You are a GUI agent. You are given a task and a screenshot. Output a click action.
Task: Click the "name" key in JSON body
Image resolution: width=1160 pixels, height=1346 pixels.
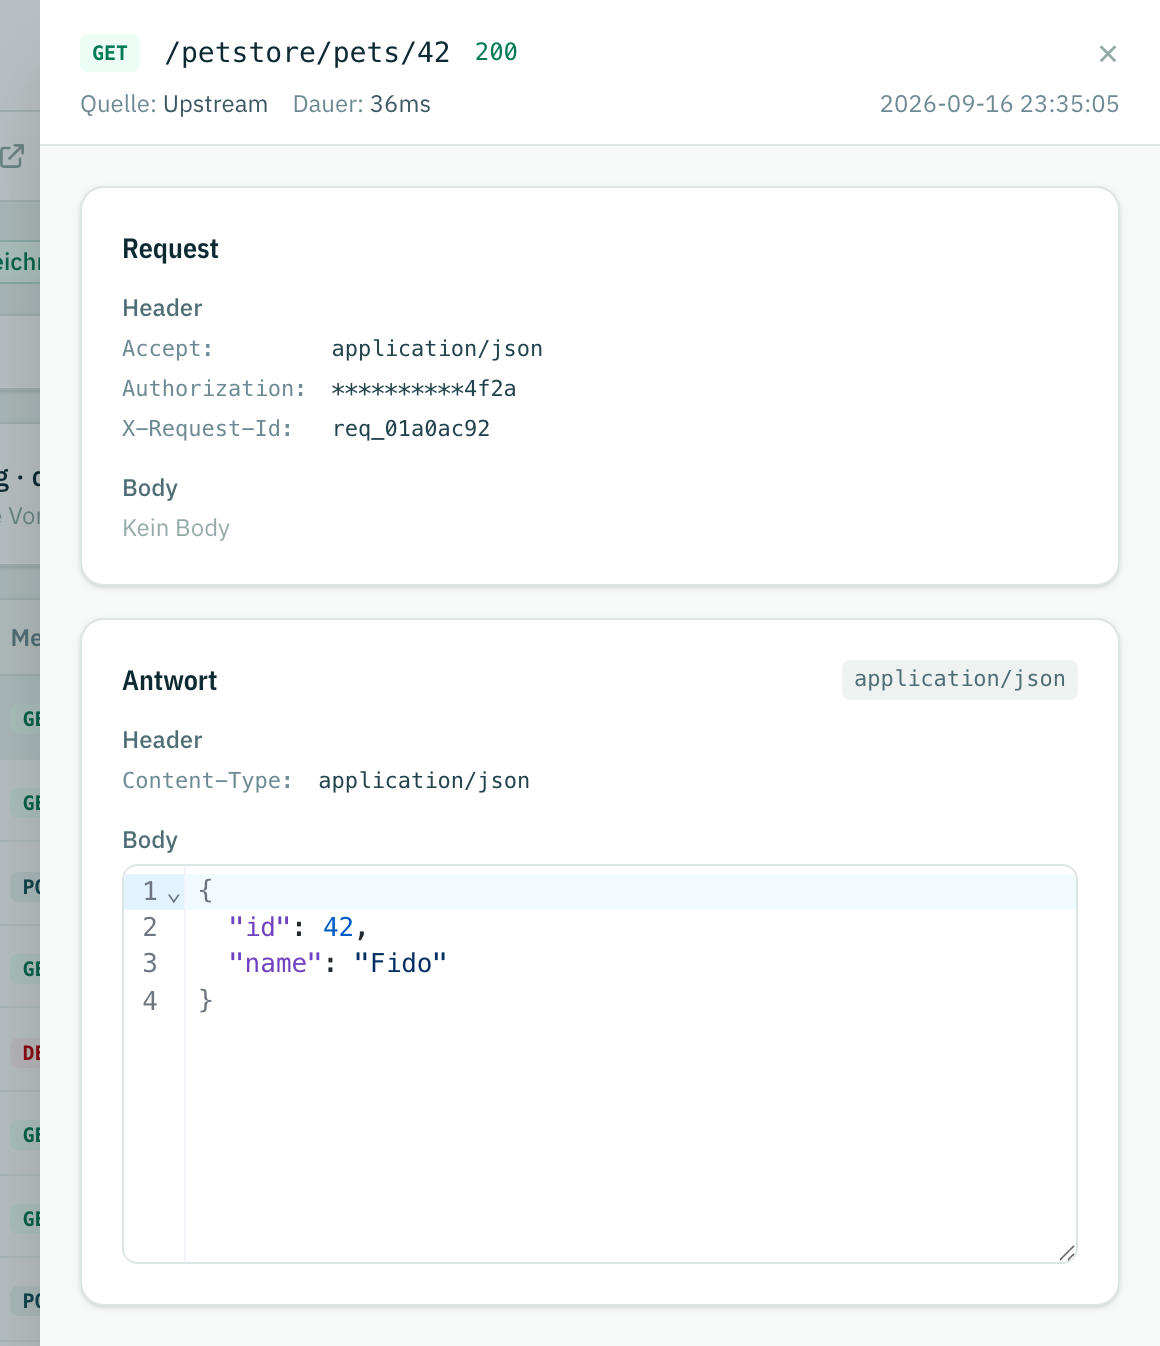[x=275, y=963]
